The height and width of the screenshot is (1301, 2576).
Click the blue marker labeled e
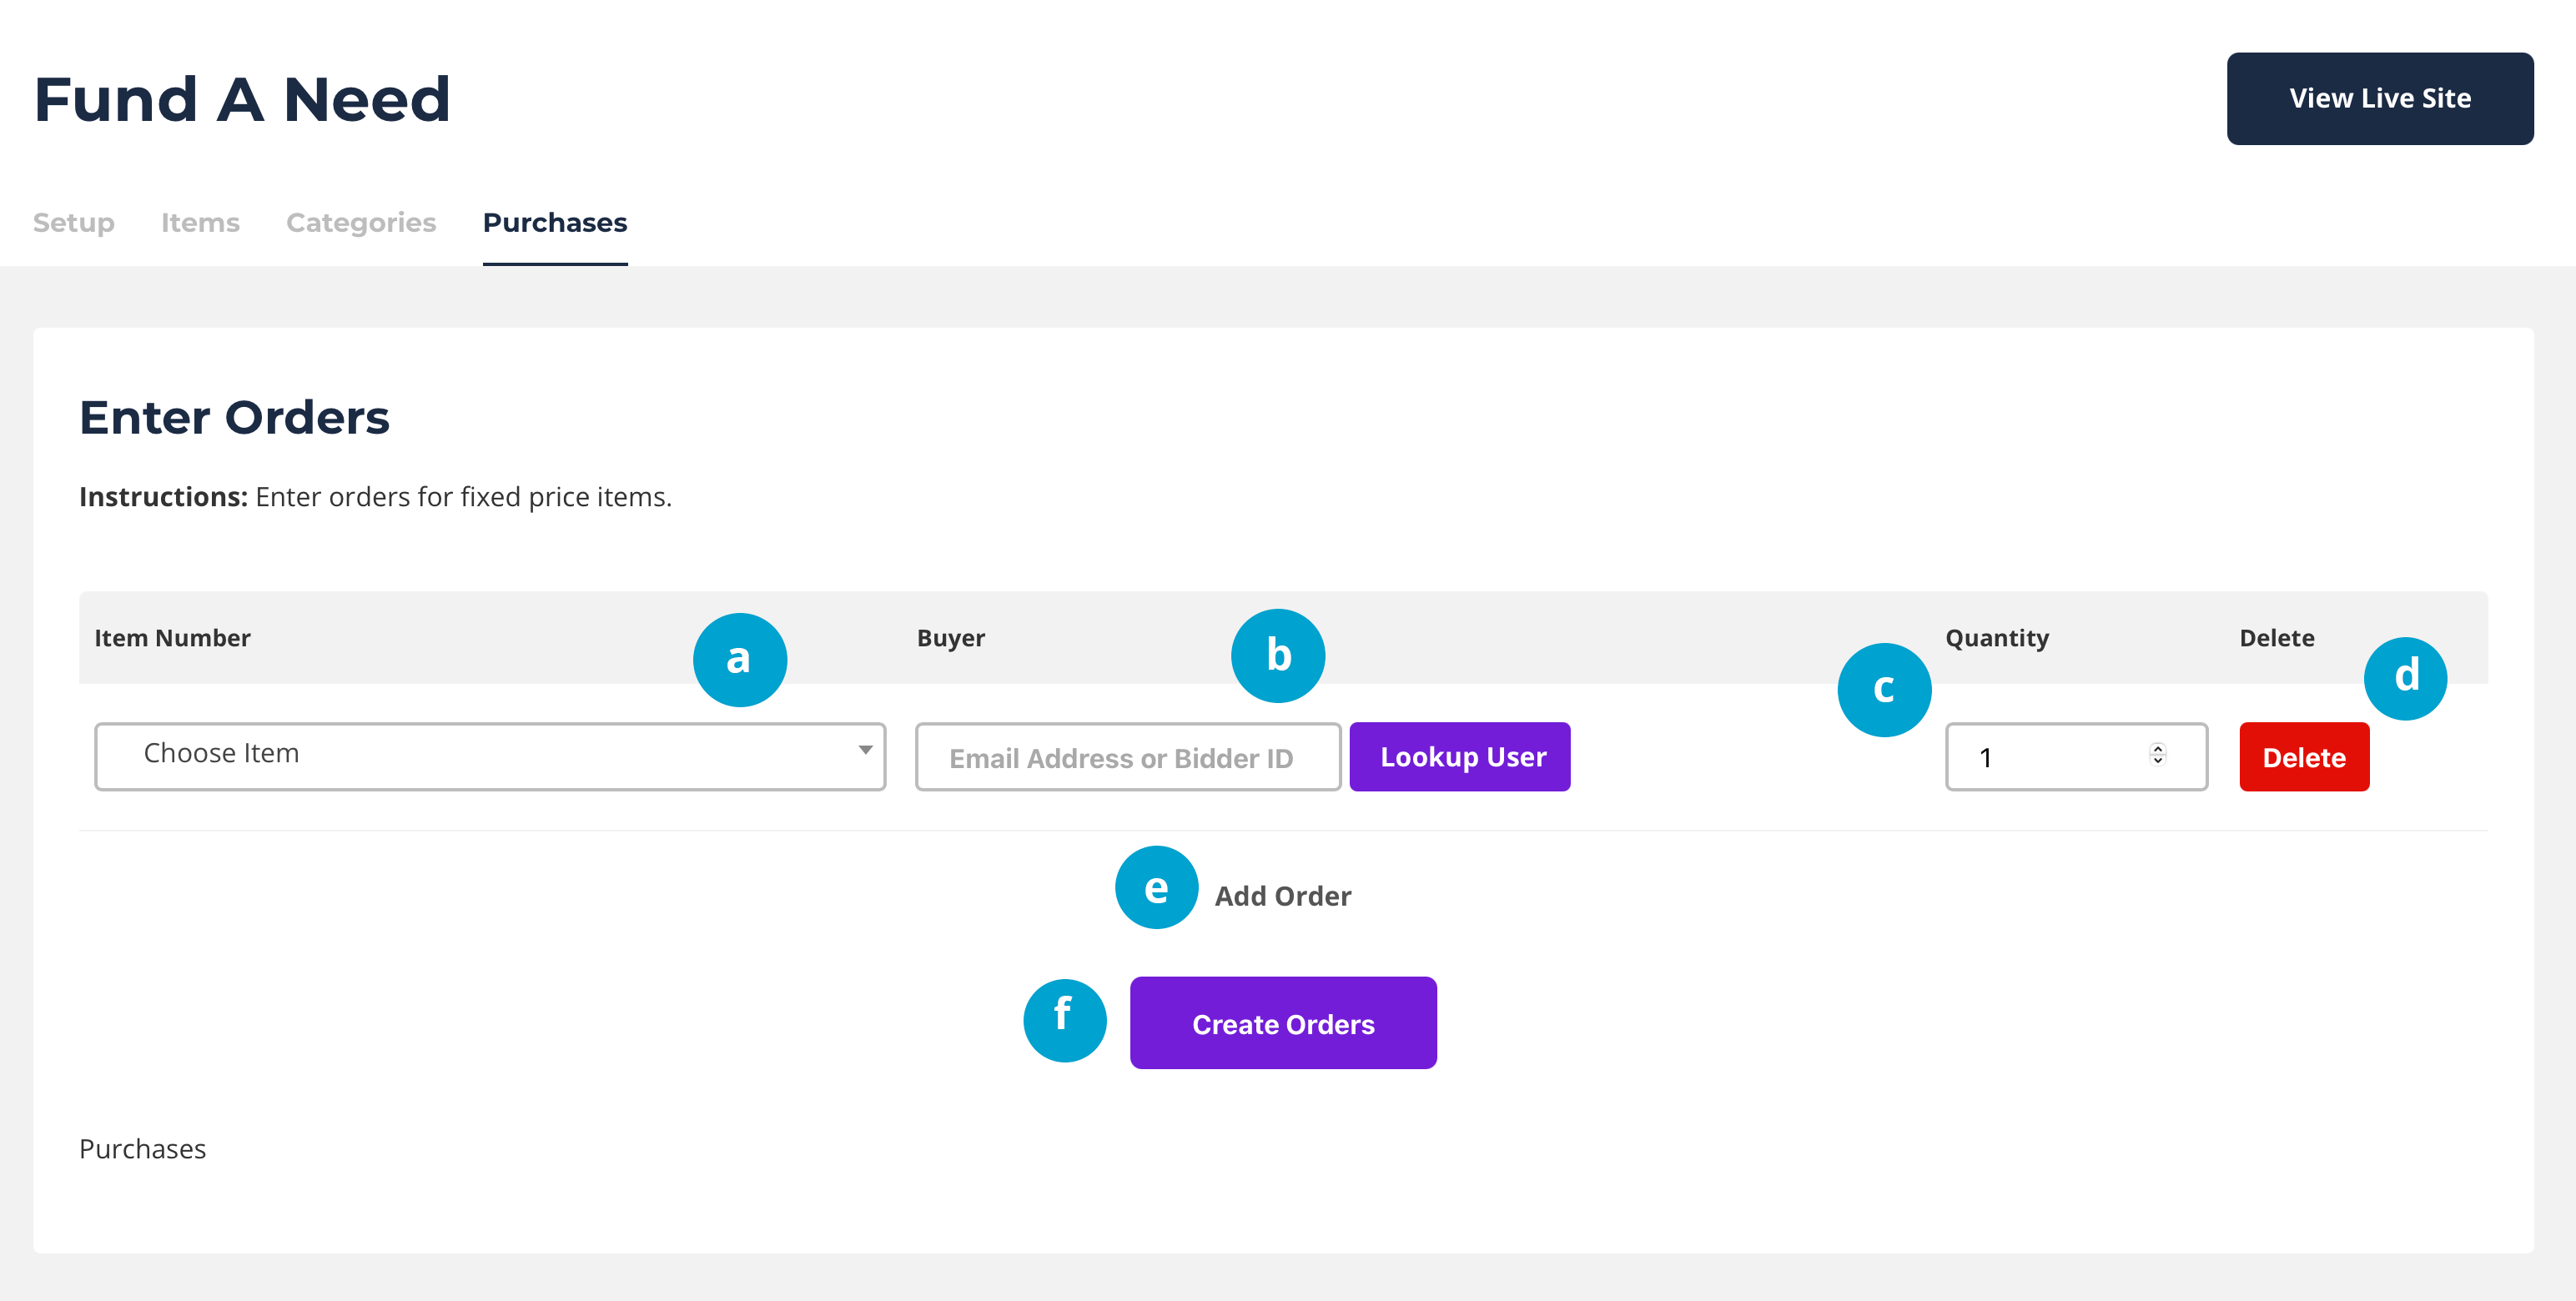[1156, 887]
